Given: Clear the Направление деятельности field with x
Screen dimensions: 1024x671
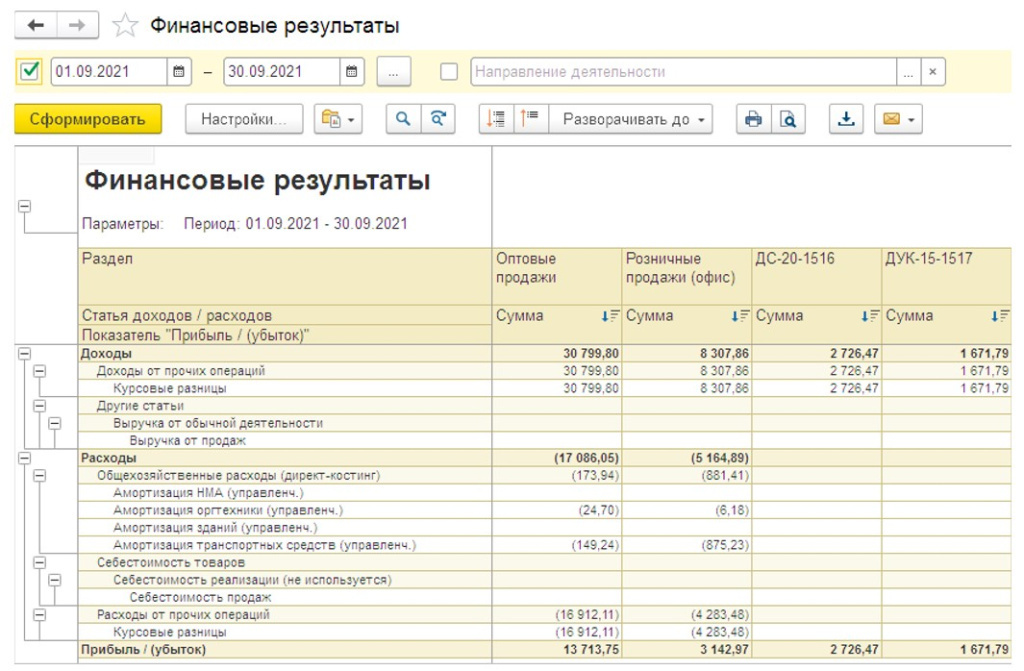Looking at the screenshot, I should point(932,72).
